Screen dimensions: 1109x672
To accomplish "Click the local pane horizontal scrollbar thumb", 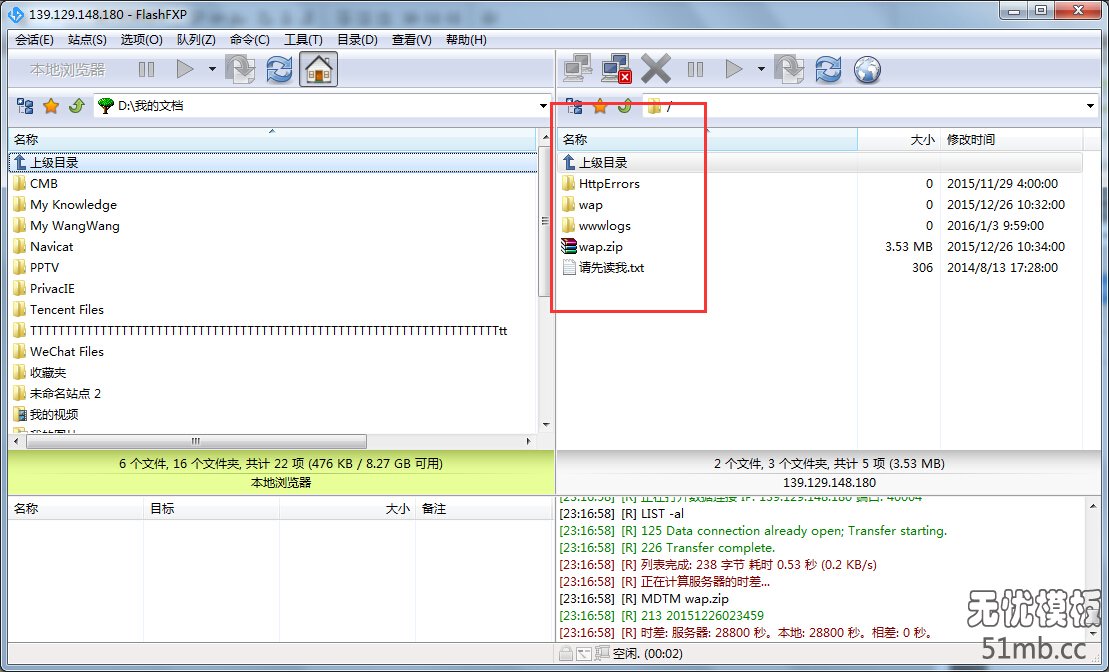I will [197, 441].
